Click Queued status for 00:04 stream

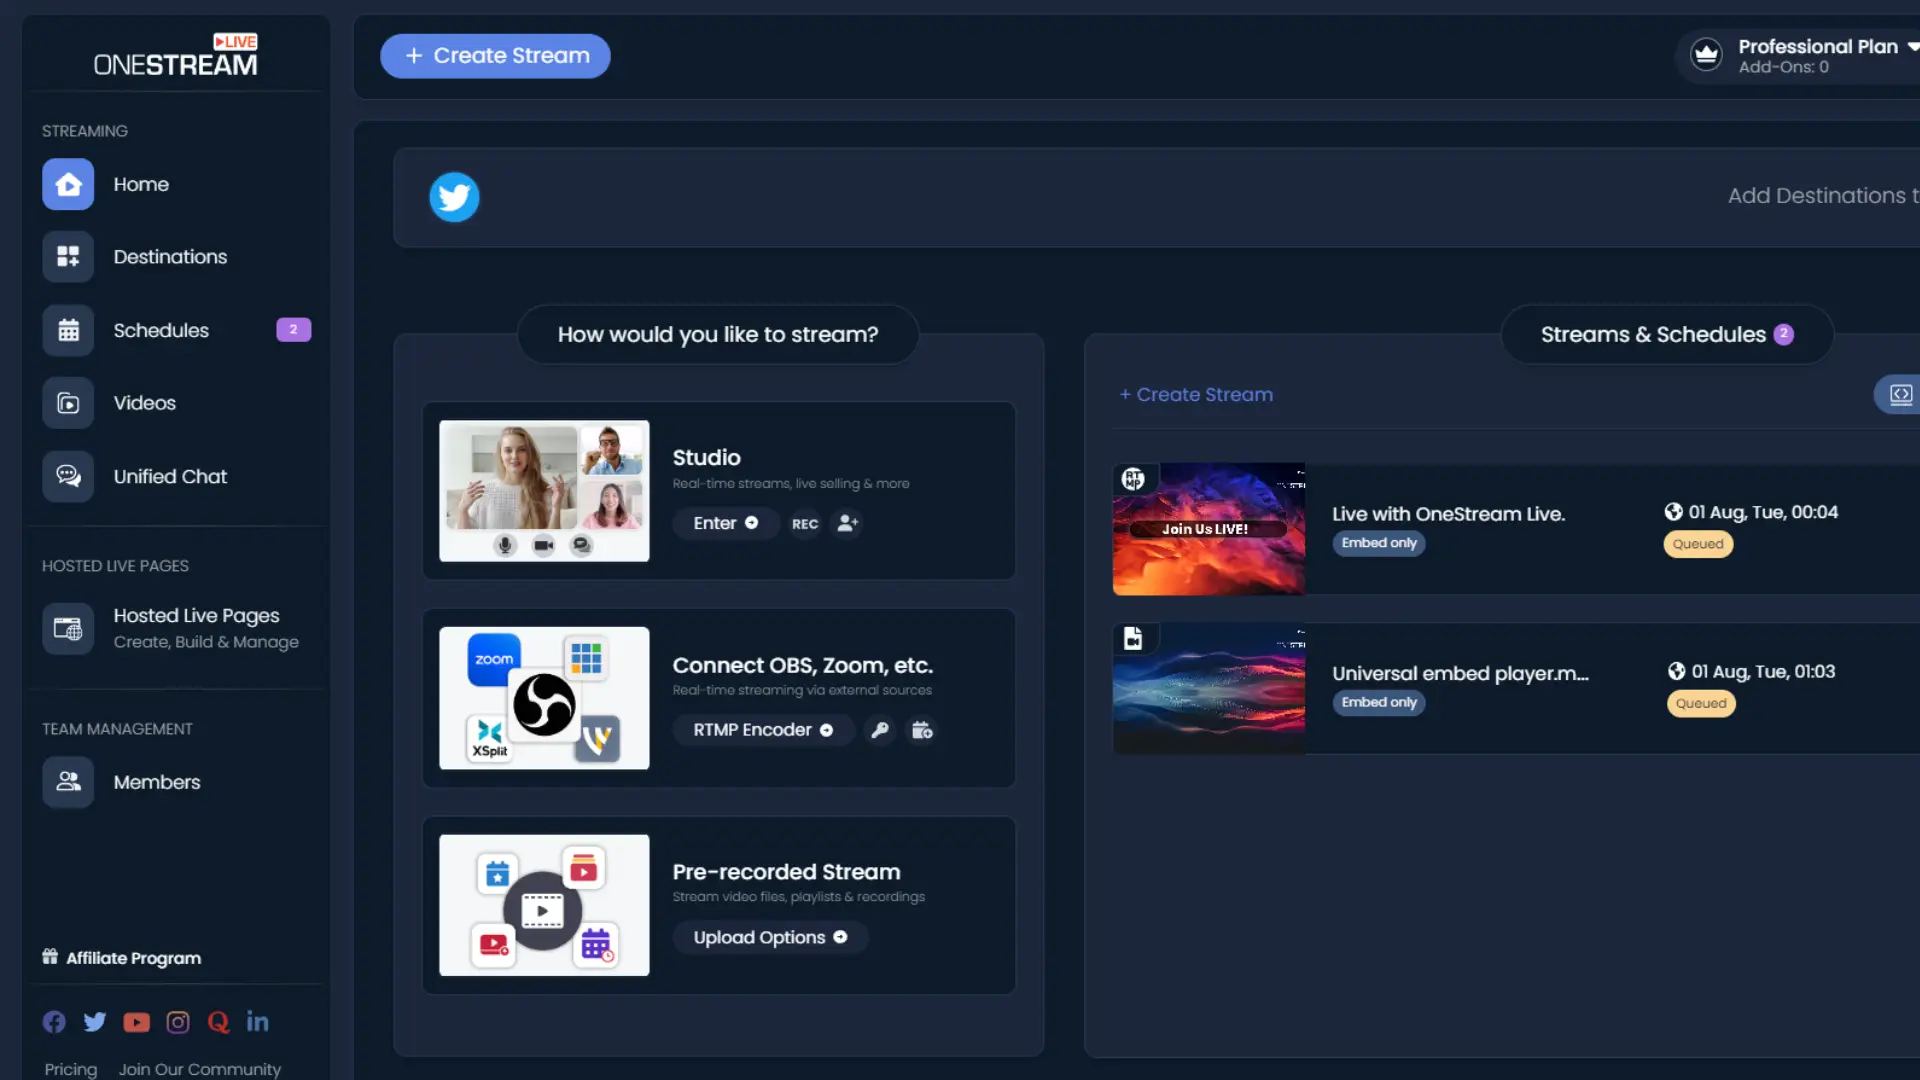1698,544
